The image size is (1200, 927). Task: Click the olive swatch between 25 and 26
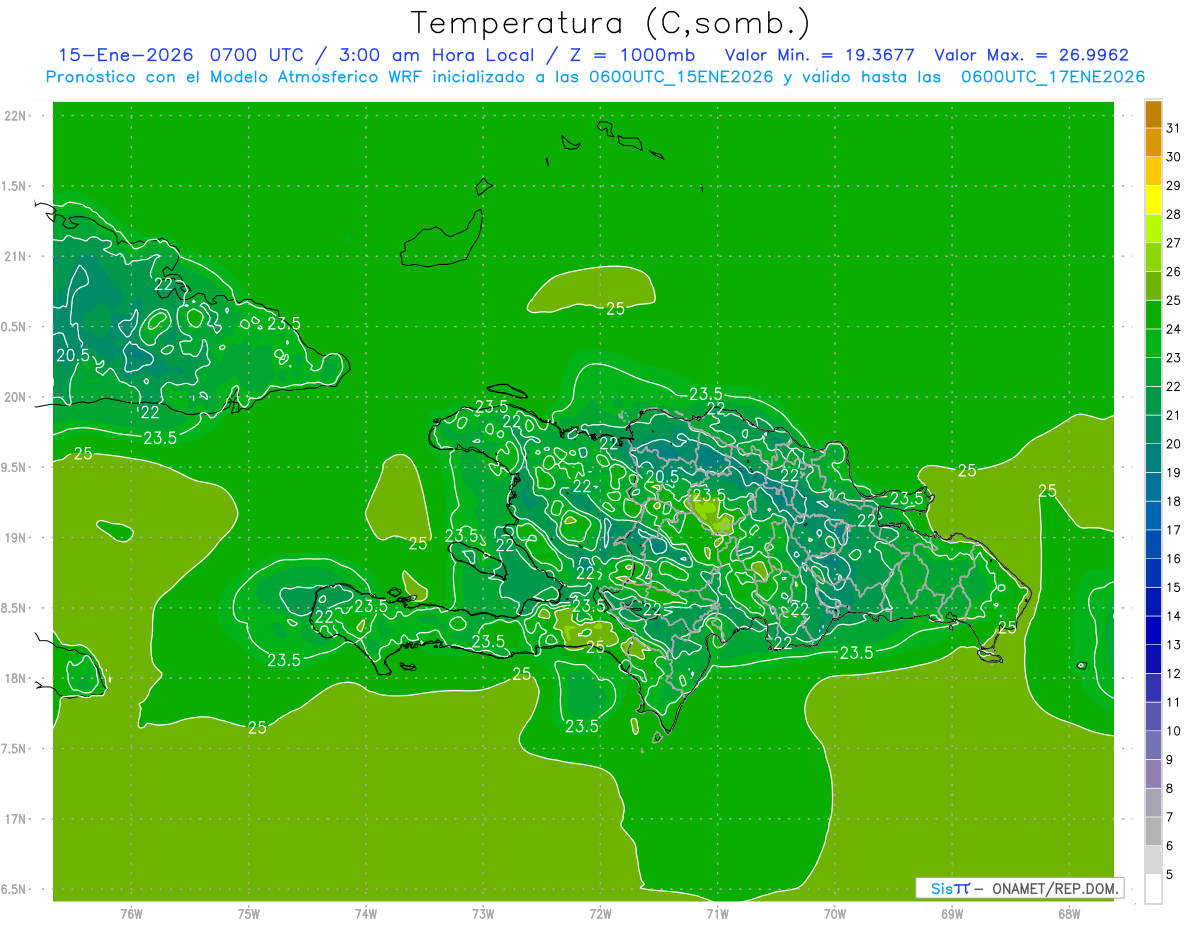pyautogui.click(x=1153, y=286)
